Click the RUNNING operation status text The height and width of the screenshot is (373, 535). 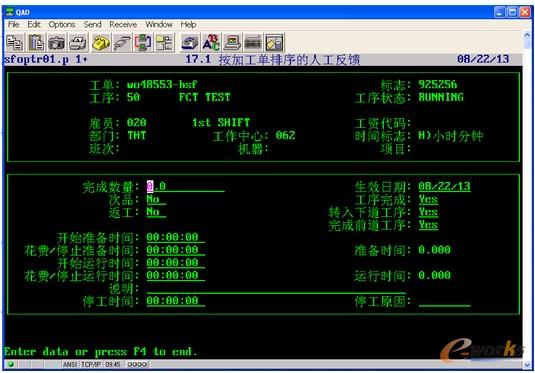441,97
